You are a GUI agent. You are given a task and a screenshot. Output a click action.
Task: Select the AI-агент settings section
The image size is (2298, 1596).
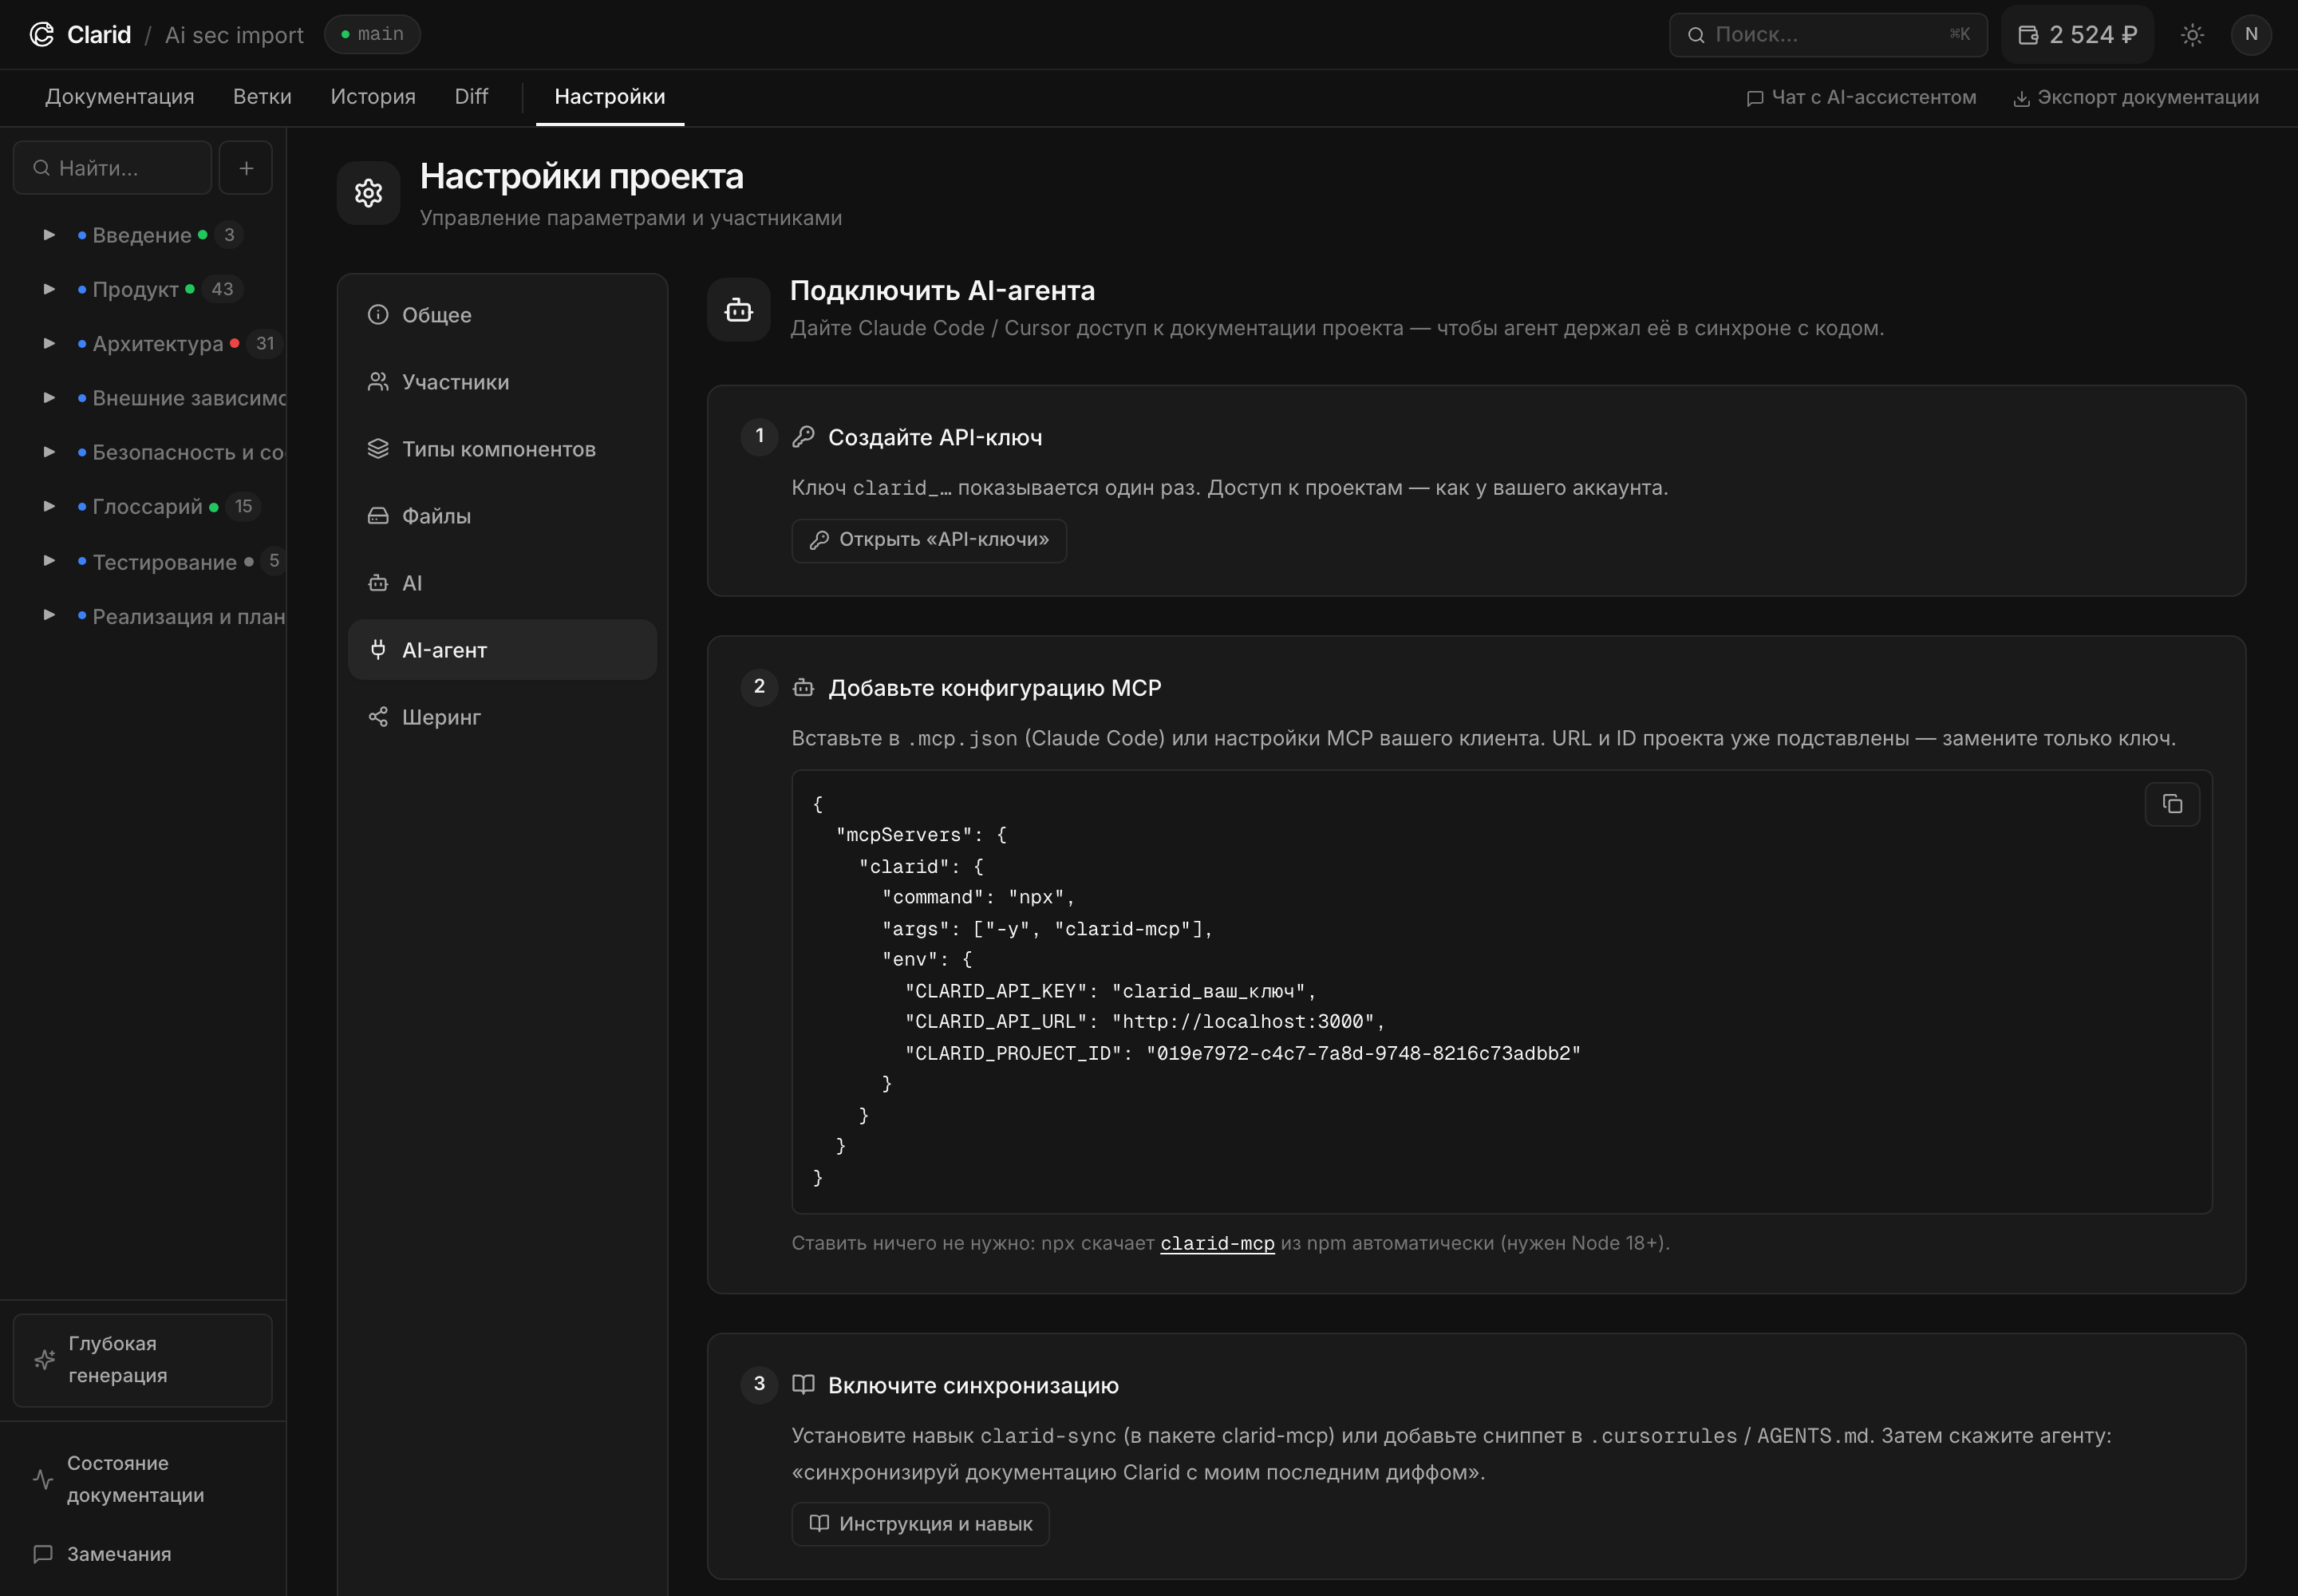(x=502, y=650)
